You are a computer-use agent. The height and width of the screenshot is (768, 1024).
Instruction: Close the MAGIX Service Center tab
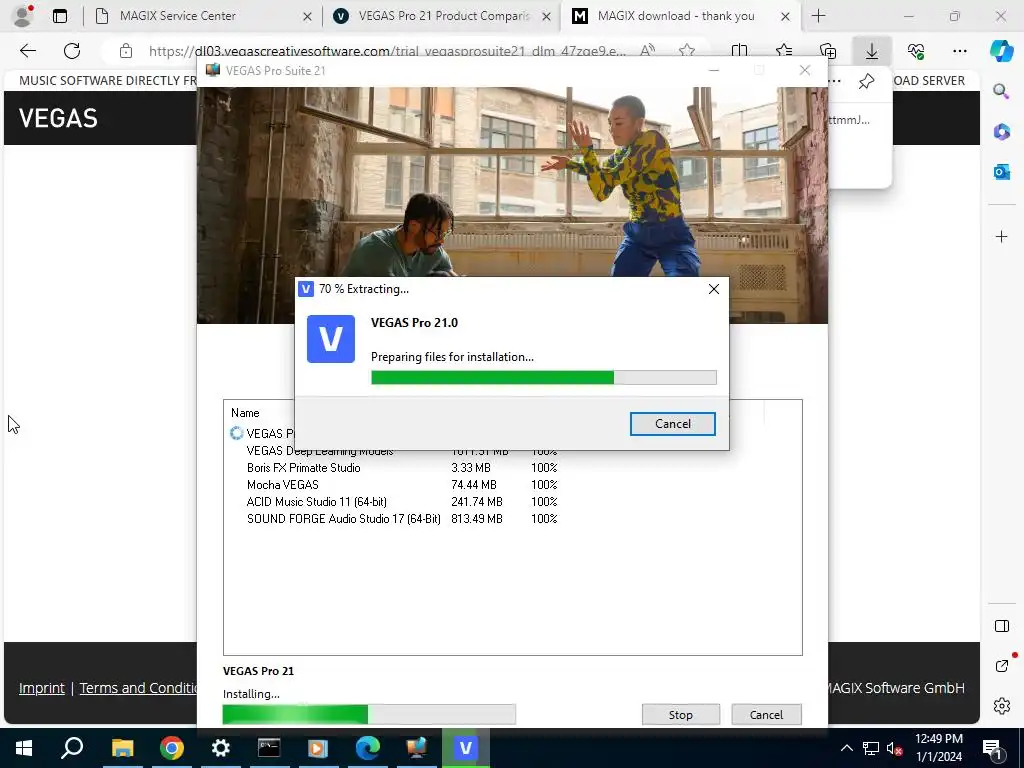point(307,16)
